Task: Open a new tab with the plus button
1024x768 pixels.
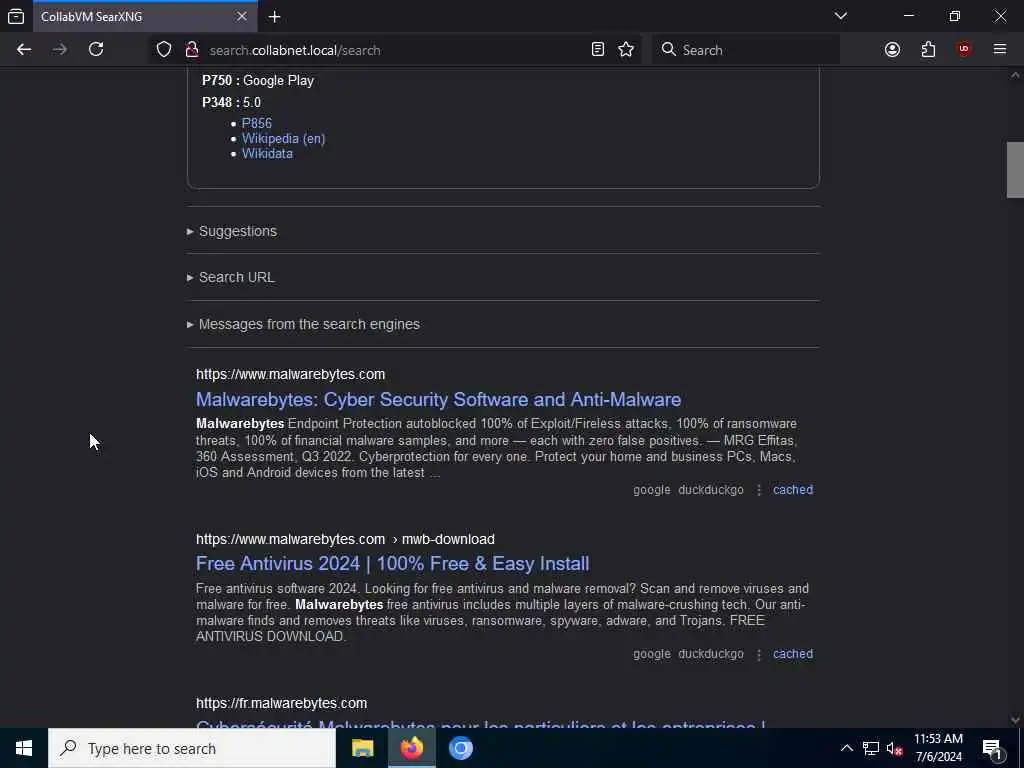Action: point(275,17)
